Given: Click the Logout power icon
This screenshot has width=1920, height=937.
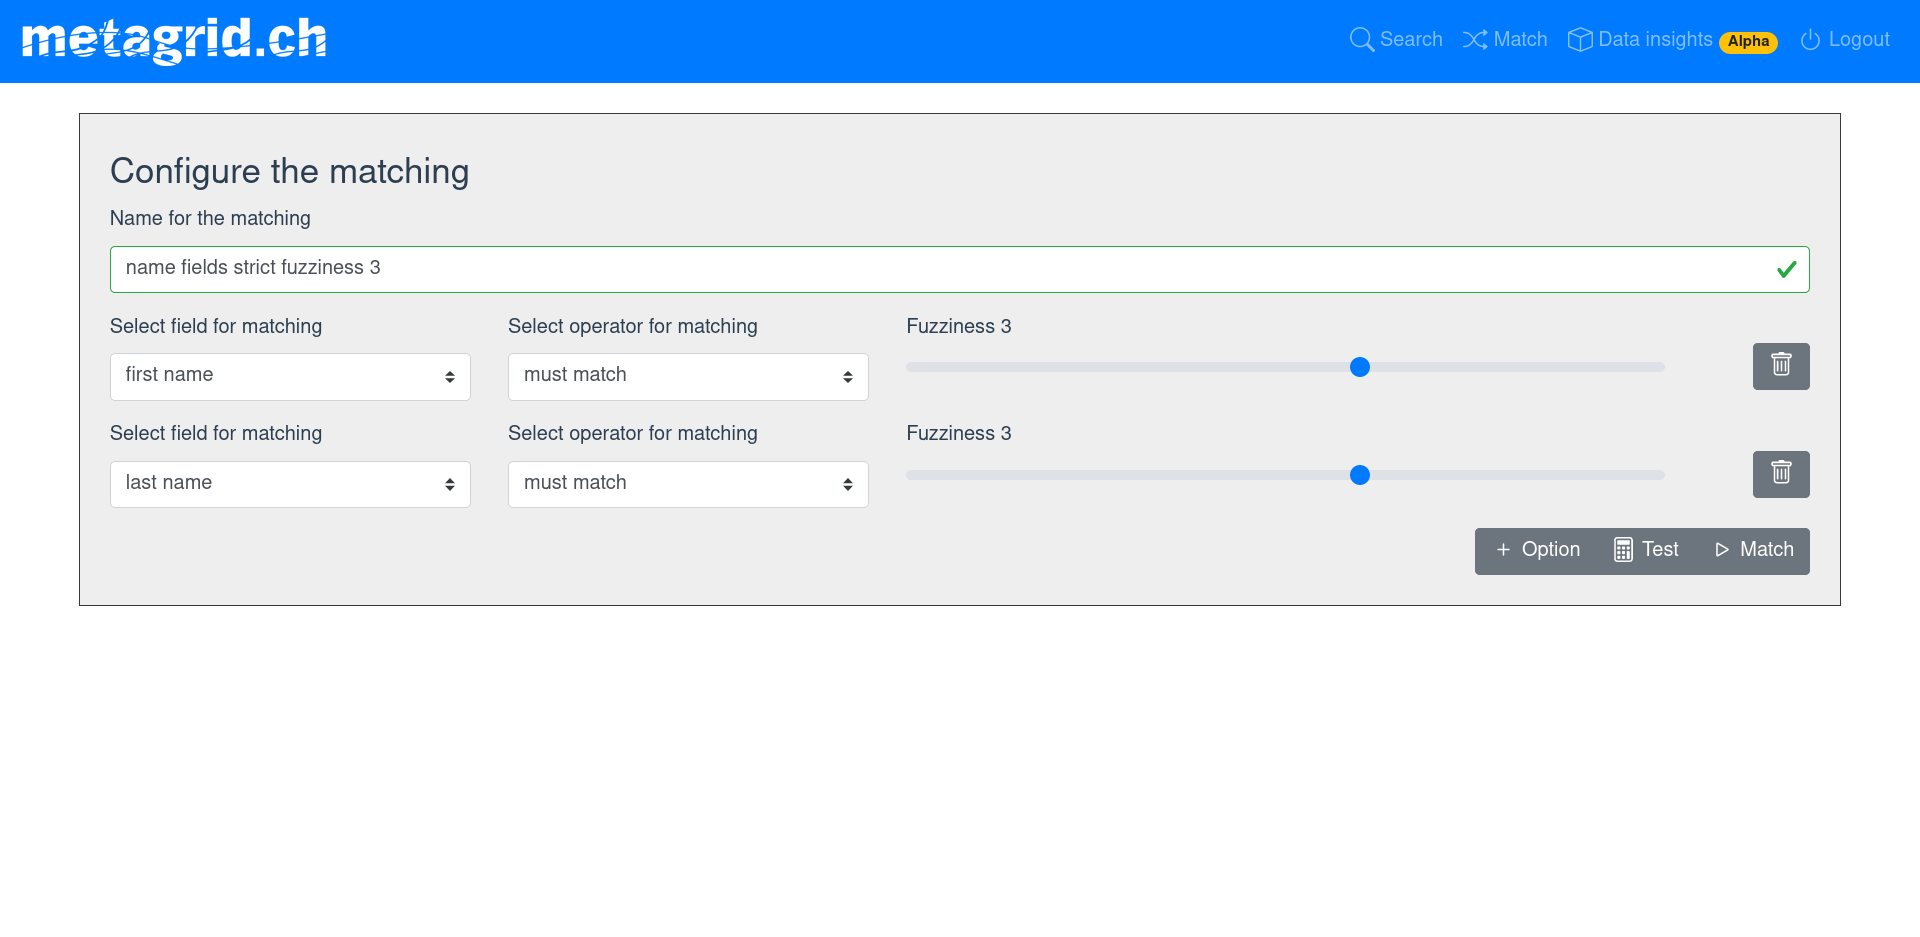Looking at the screenshot, I should [x=1810, y=40].
